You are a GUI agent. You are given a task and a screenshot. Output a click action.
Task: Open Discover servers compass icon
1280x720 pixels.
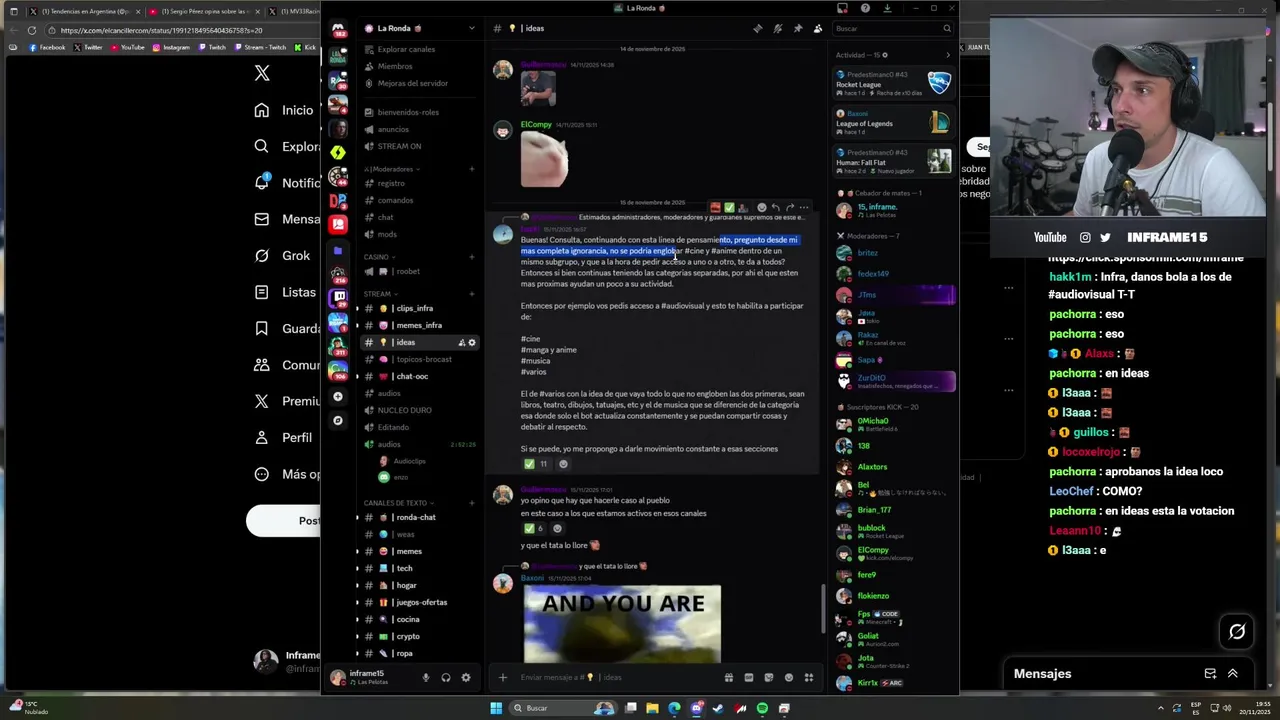pos(338,420)
